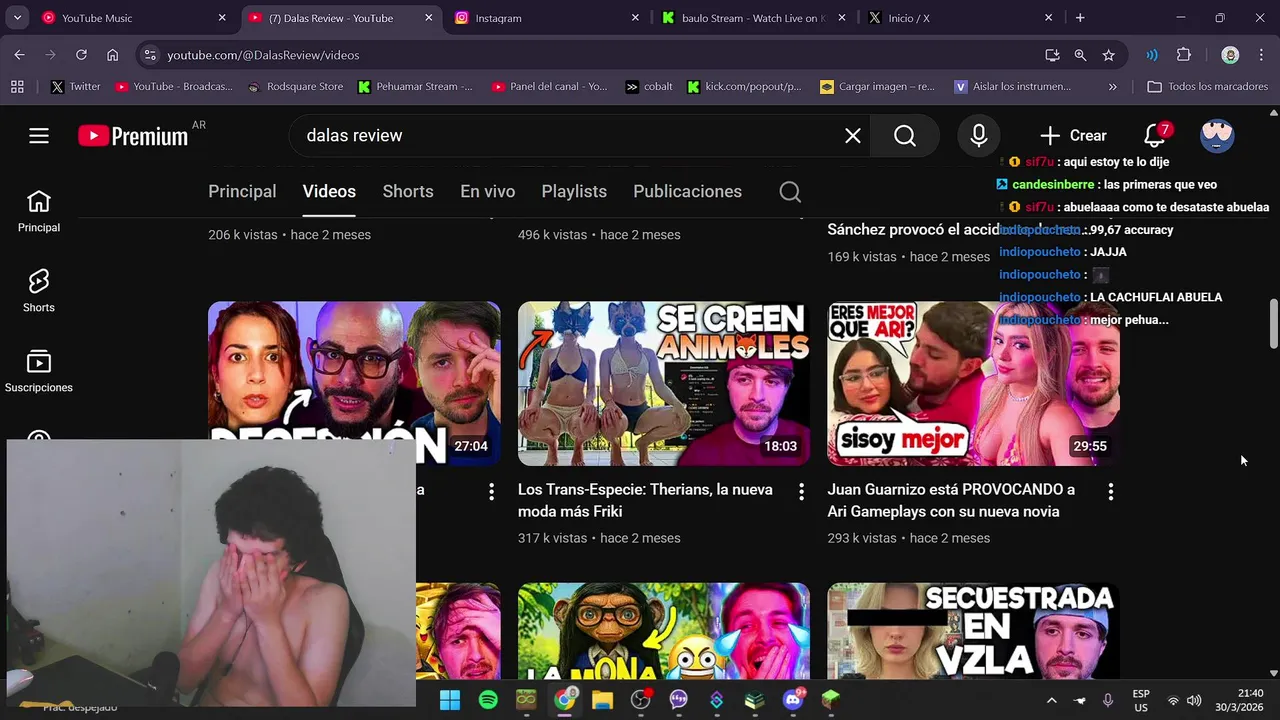
Task: Open the Chrome apps grid in bookmarks bar
Action: coord(17,87)
